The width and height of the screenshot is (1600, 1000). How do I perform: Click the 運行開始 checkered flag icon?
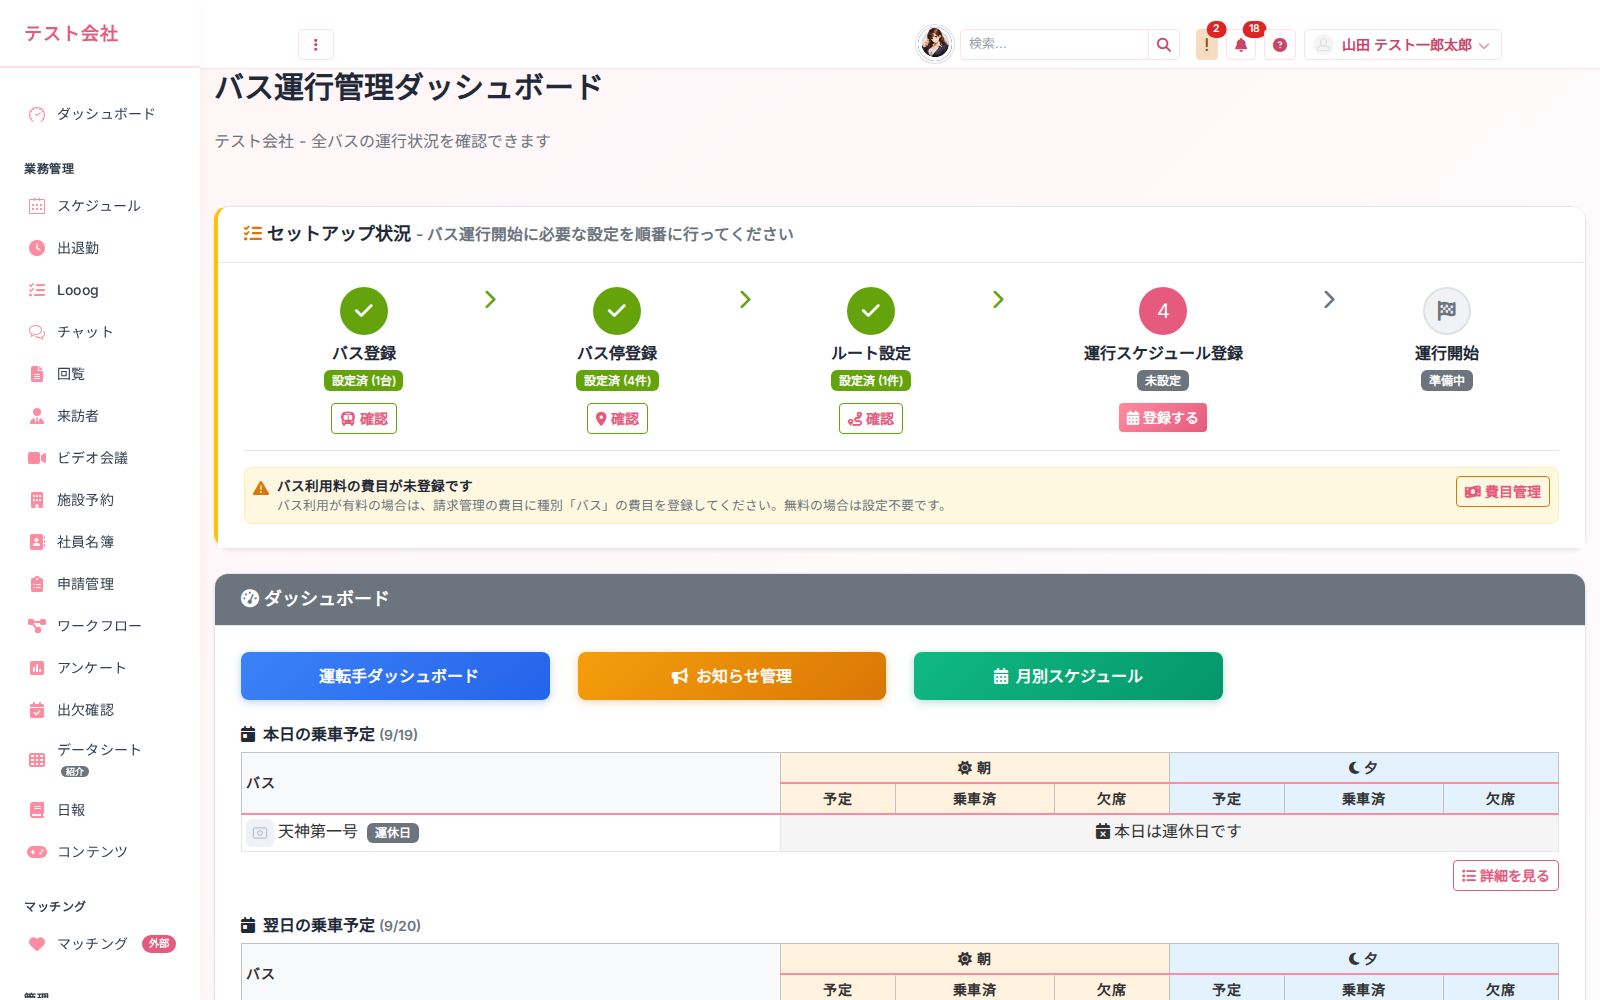(x=1447, y=311)
